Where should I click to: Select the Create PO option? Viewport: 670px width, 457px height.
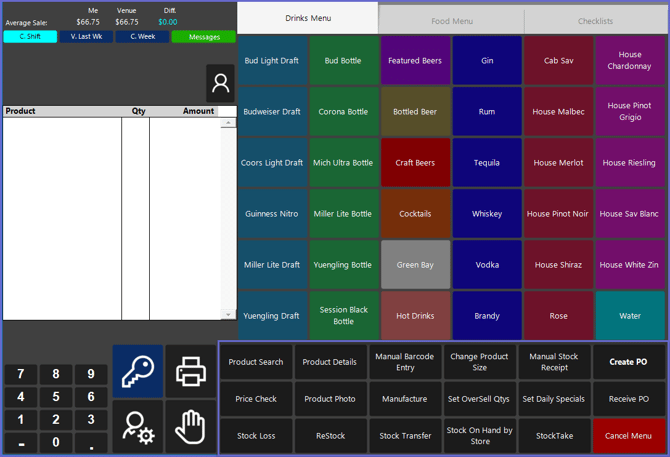[629, 362]
